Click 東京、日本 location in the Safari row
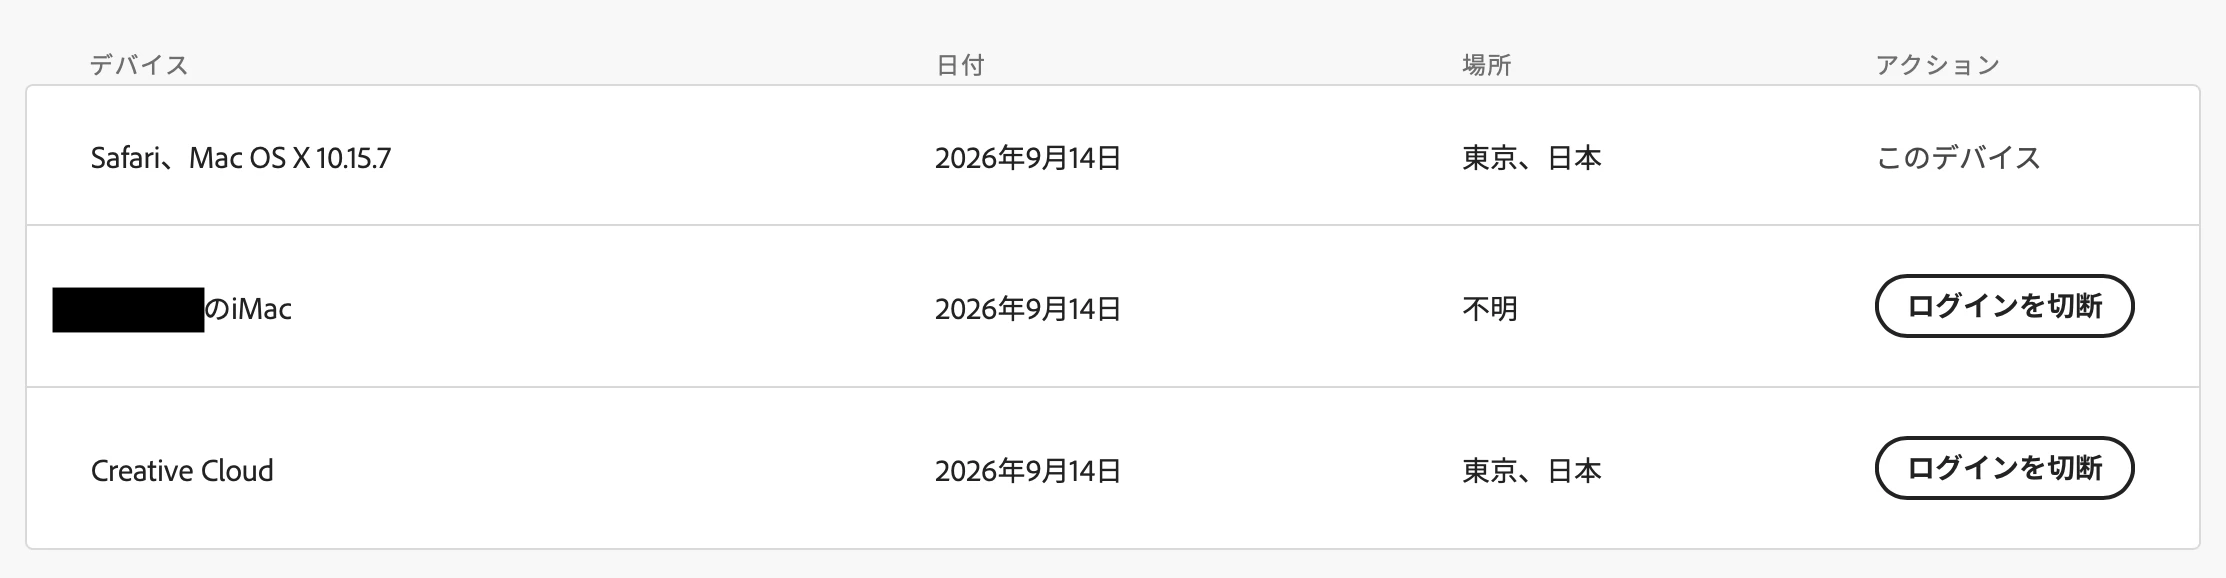This screenshot has width=2226, height=578. [x=1532, y=158]
